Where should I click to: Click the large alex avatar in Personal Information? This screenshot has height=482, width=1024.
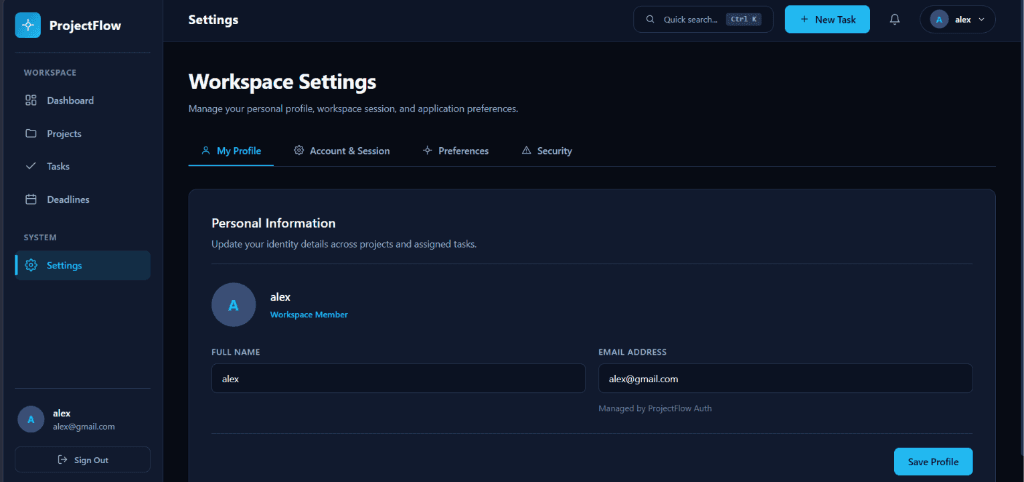pos(233,304)
